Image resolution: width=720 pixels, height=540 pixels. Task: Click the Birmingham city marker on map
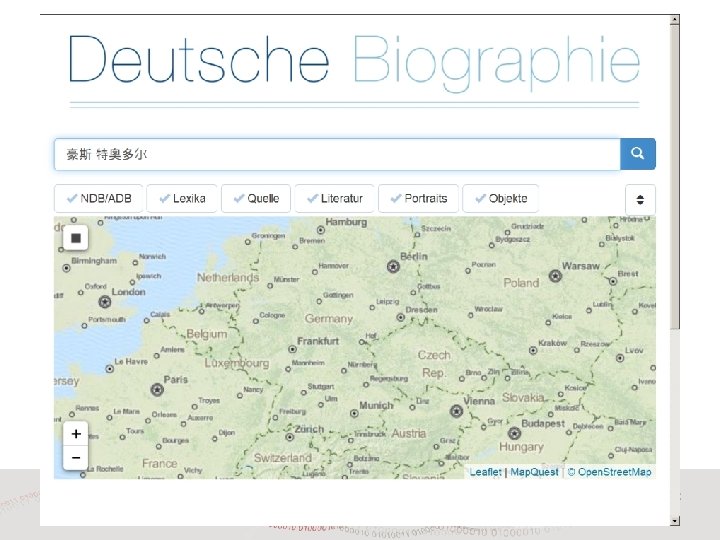pyautogui.click(x=66, y=268)
